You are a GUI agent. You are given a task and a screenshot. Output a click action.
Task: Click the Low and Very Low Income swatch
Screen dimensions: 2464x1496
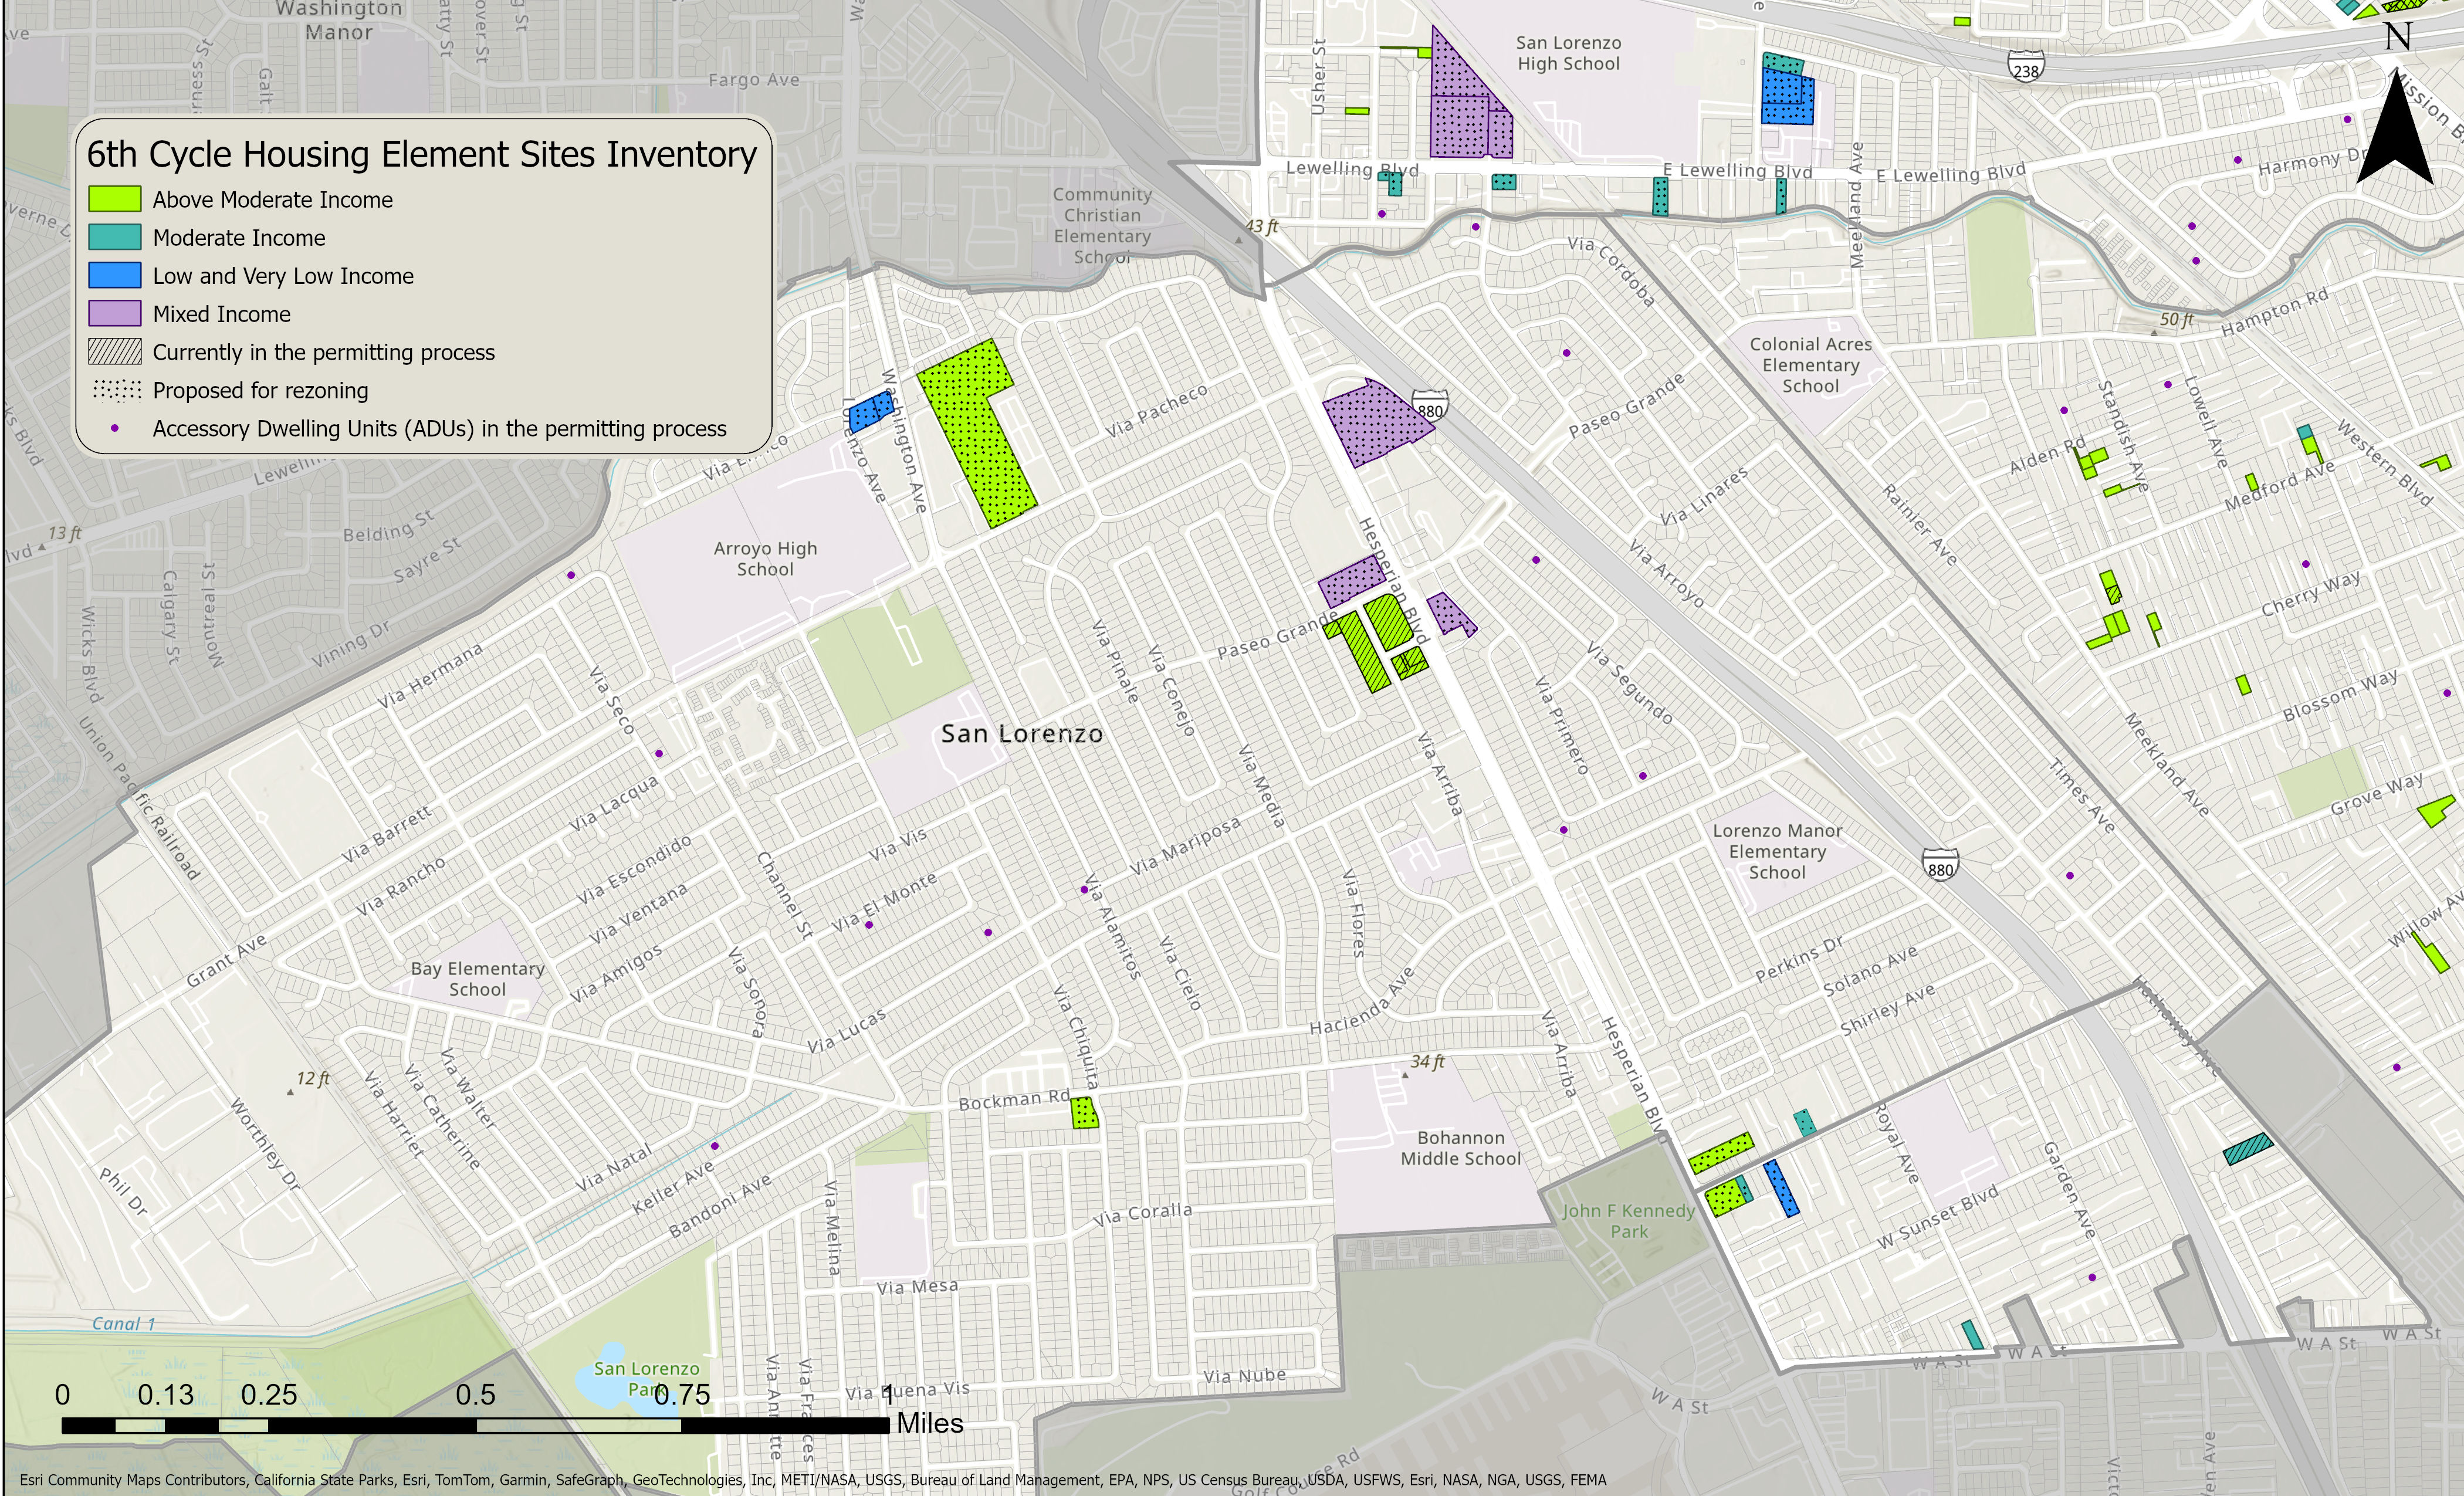(x=115, y=275)
